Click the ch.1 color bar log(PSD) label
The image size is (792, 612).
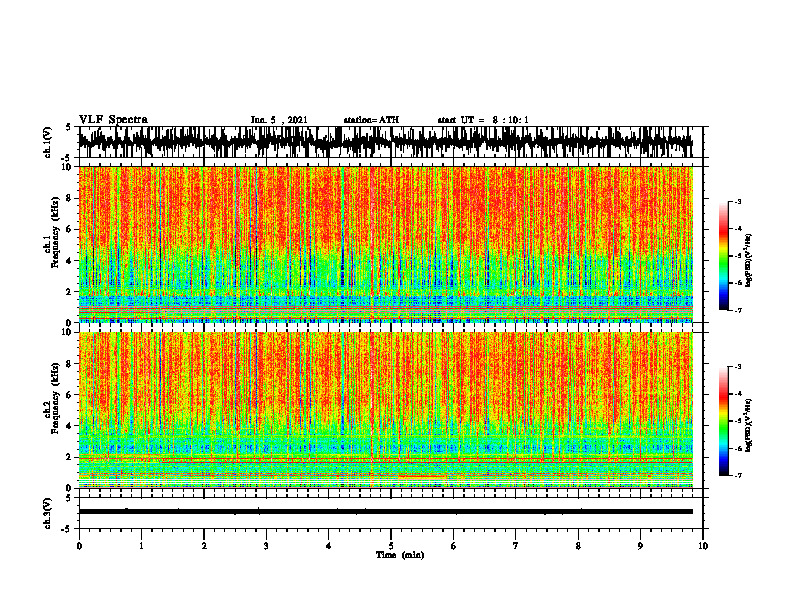point(749,260)
